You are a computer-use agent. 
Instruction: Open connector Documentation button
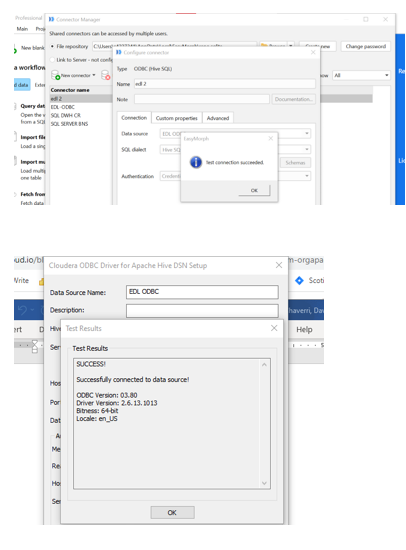(x=293, y=99)
